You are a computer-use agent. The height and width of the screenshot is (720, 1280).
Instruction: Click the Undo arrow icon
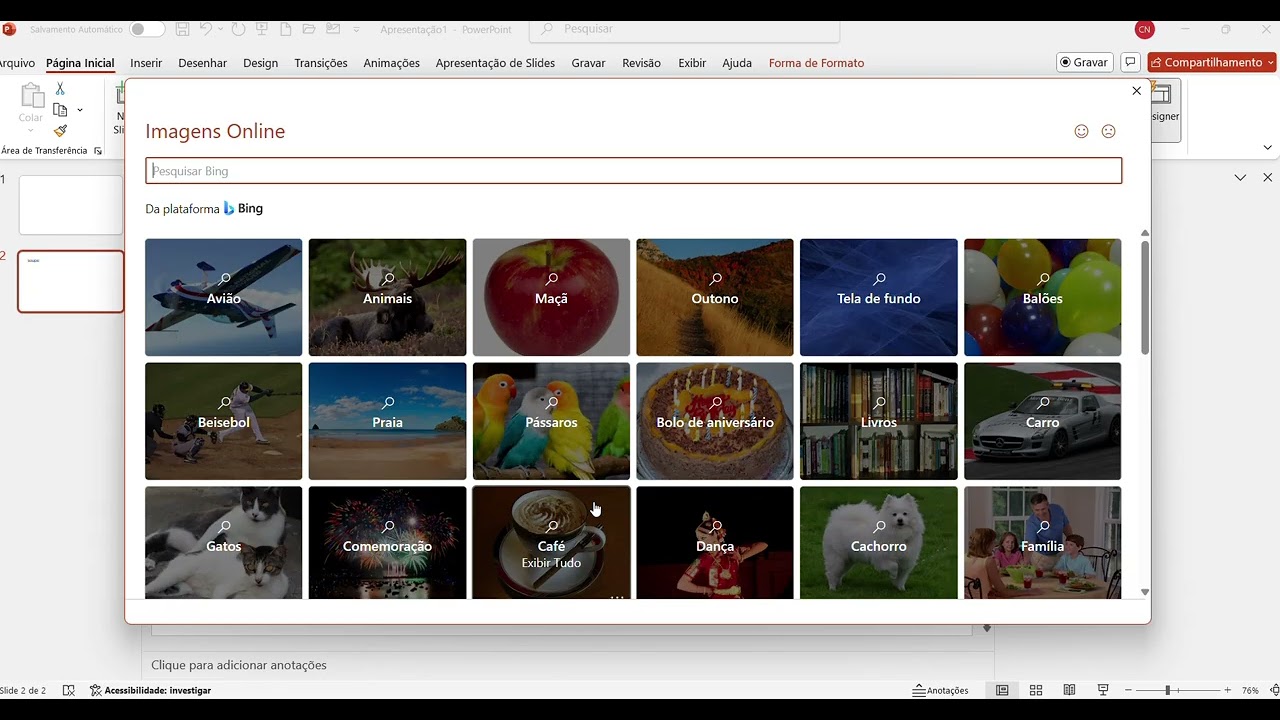coord(206,29)
